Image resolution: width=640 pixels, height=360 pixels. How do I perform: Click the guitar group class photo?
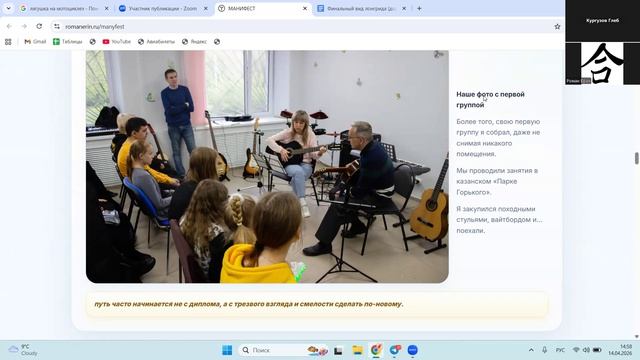point(267,167)
